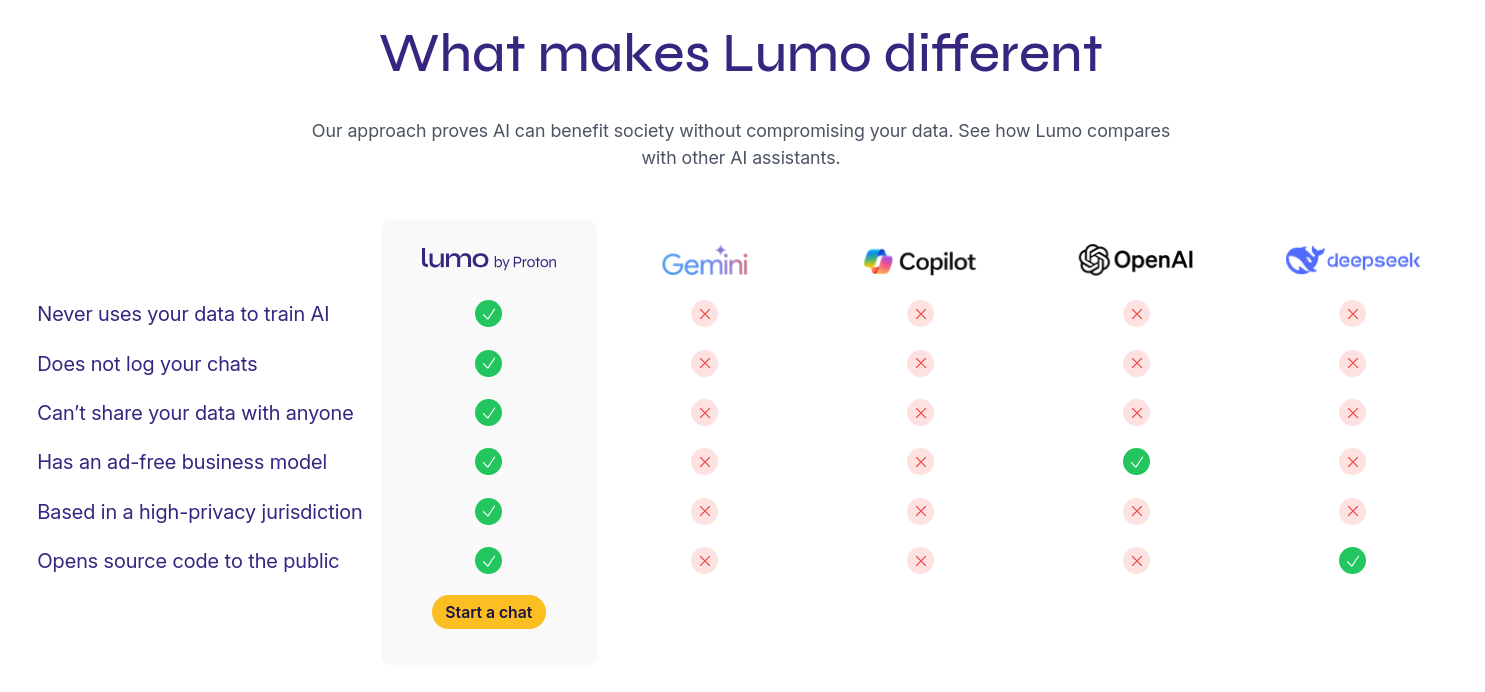Click the "What makes Lumo different" heading

(741, 52)
